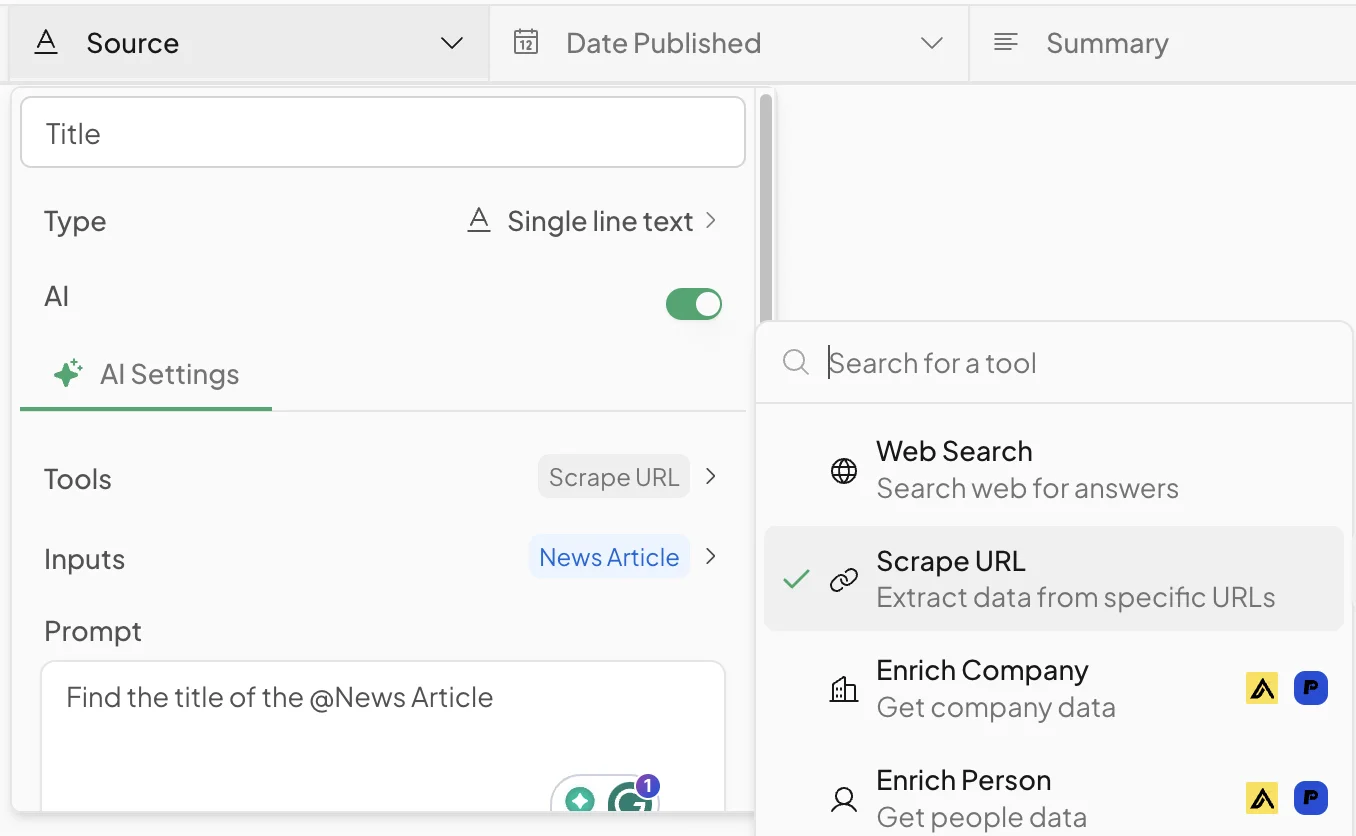Click the field settings panel scrollbar
This screenshot has height=836, width=1356.
(x=766, y=210)
